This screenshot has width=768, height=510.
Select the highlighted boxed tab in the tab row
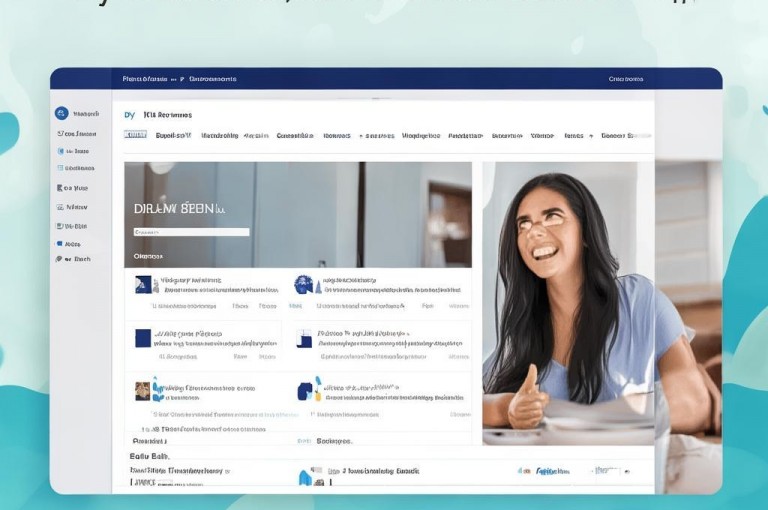(135, 135)
